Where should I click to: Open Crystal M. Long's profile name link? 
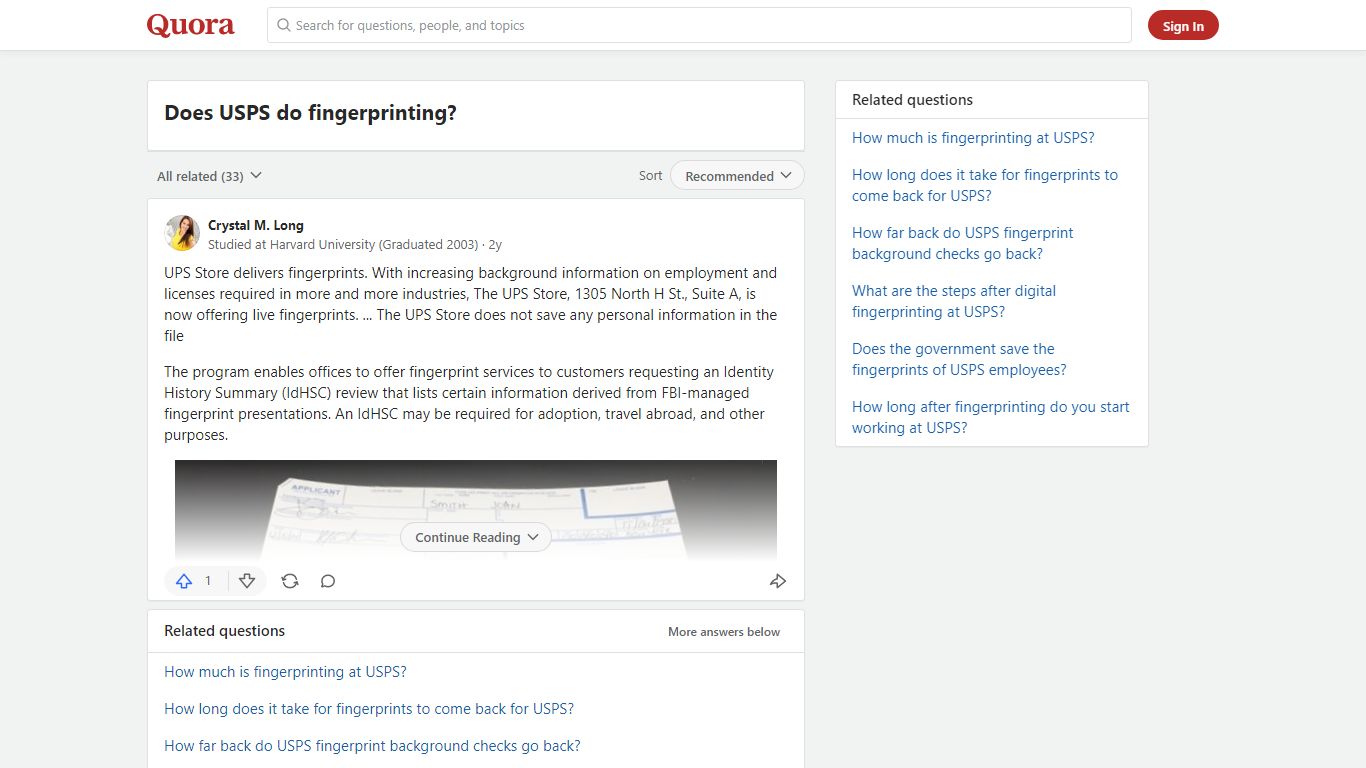click(256, 225)
